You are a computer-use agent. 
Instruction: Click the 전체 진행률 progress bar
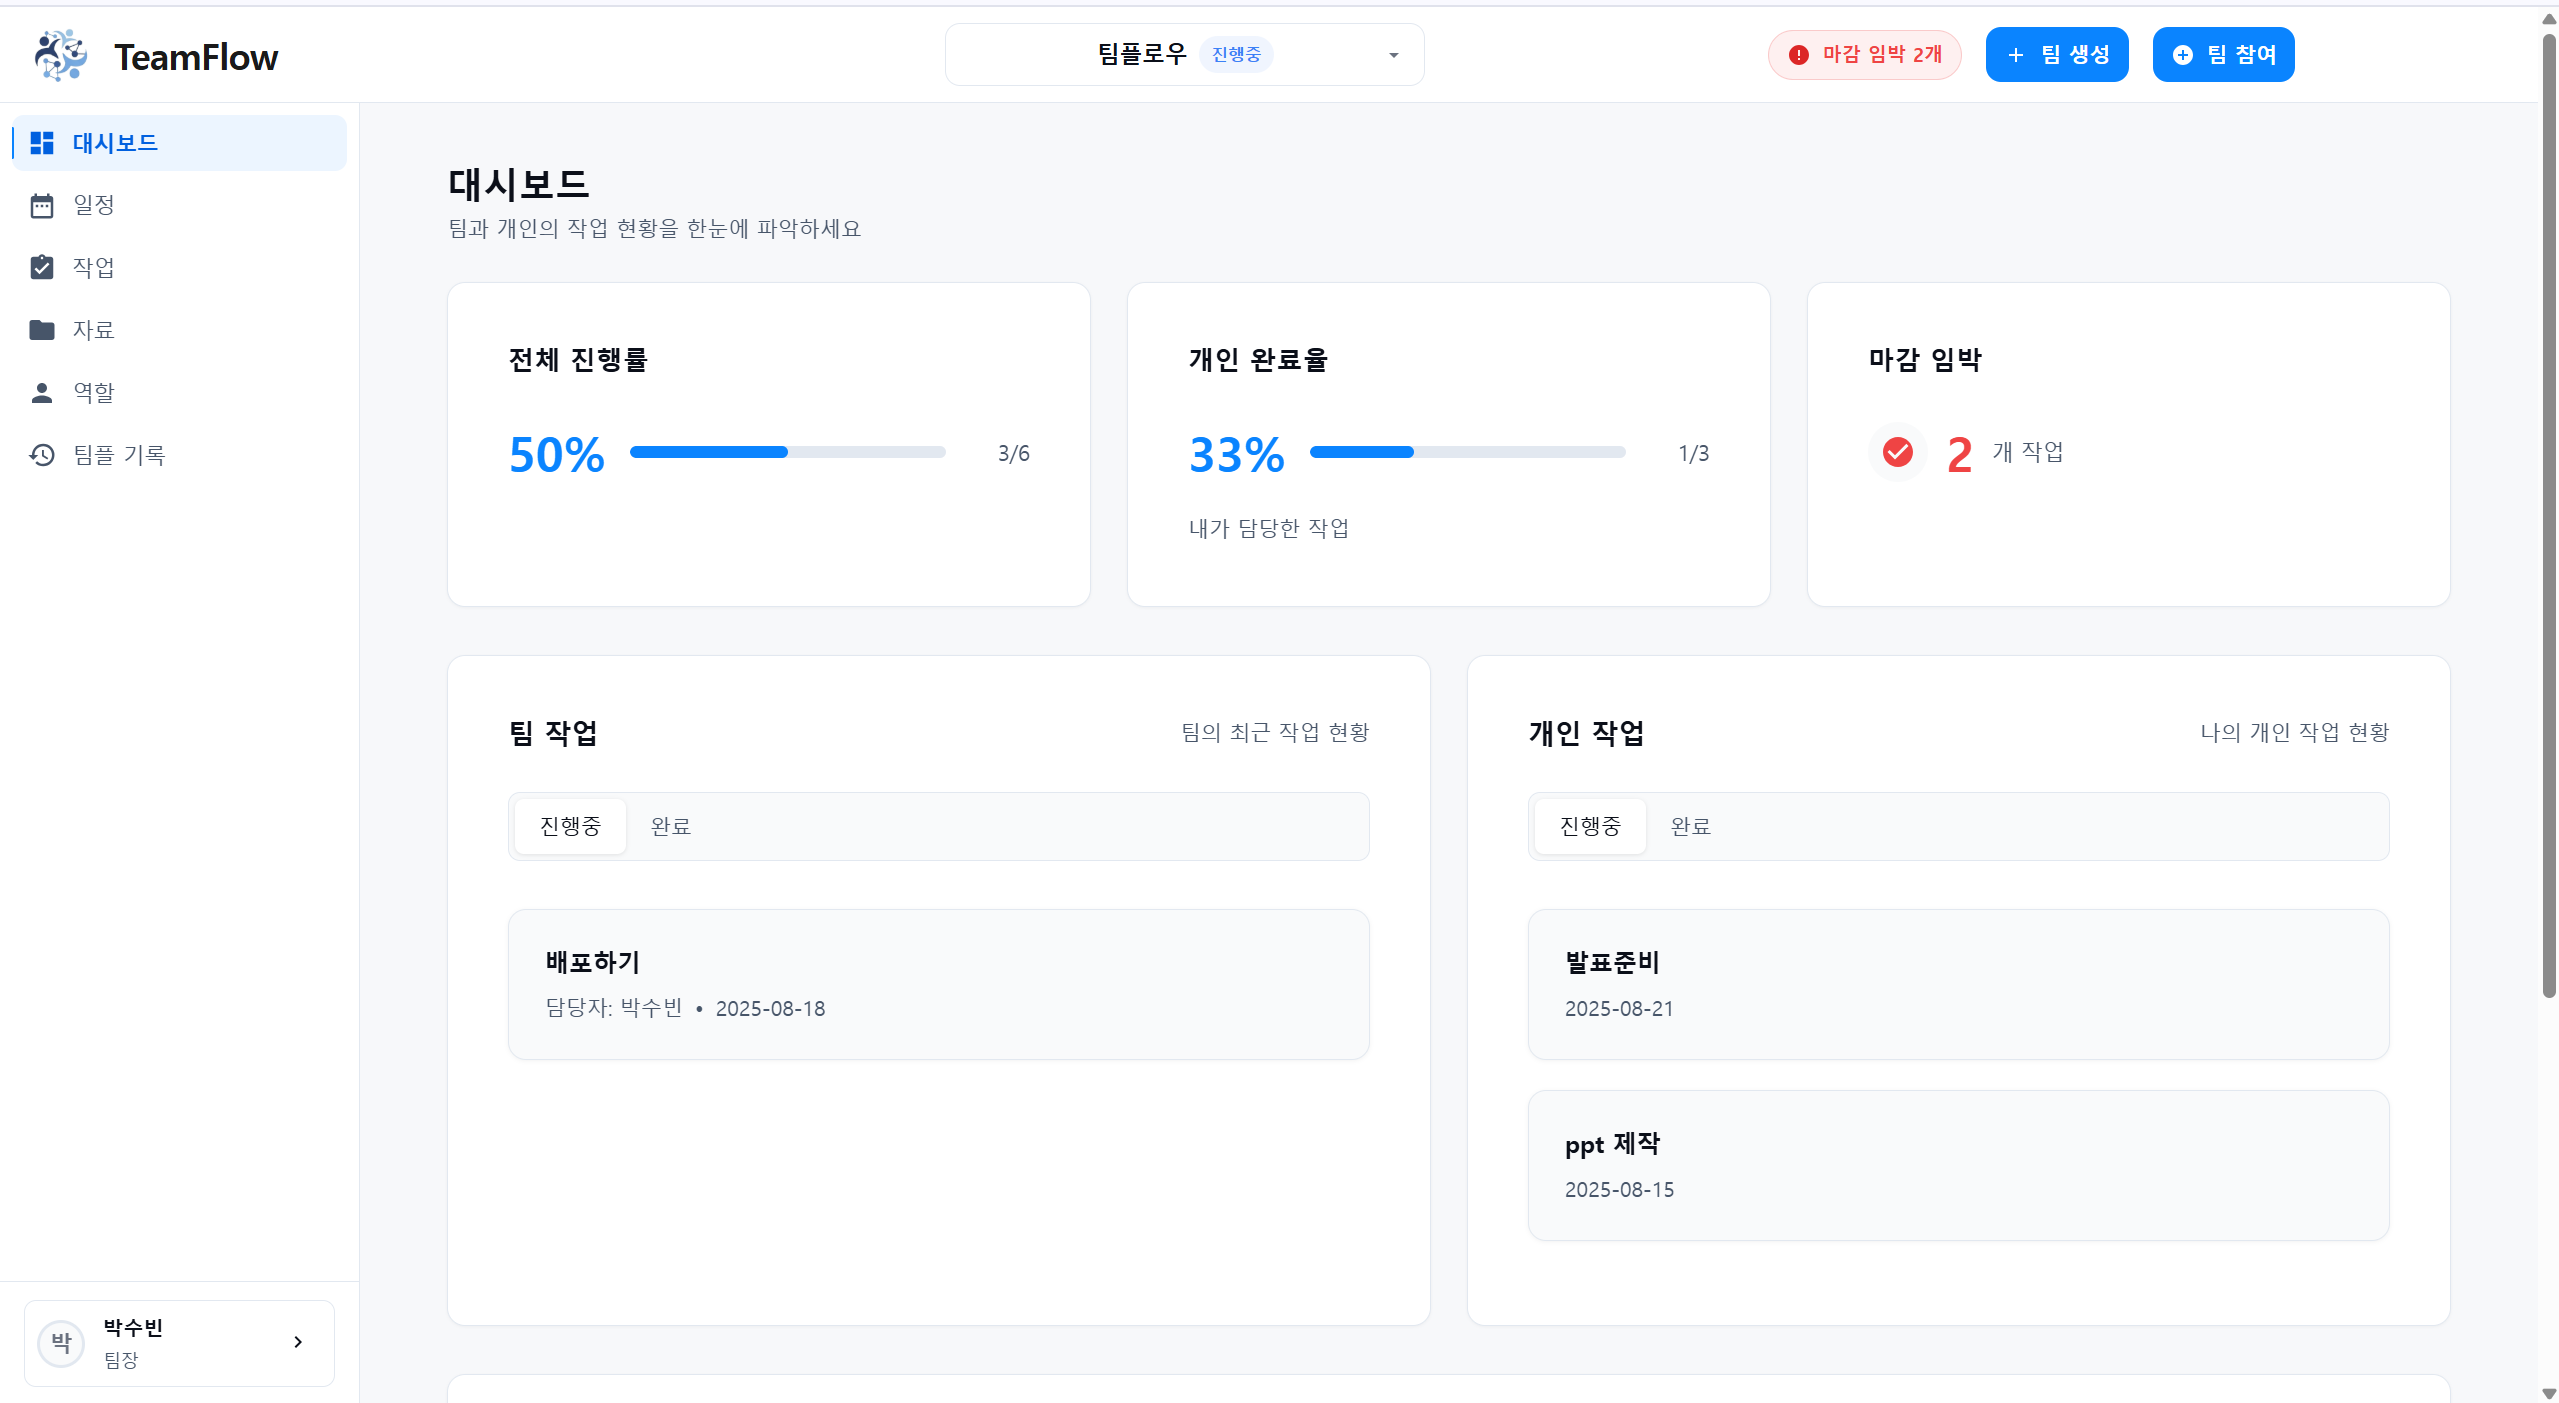pyautogui.click(x=786, y=452)
